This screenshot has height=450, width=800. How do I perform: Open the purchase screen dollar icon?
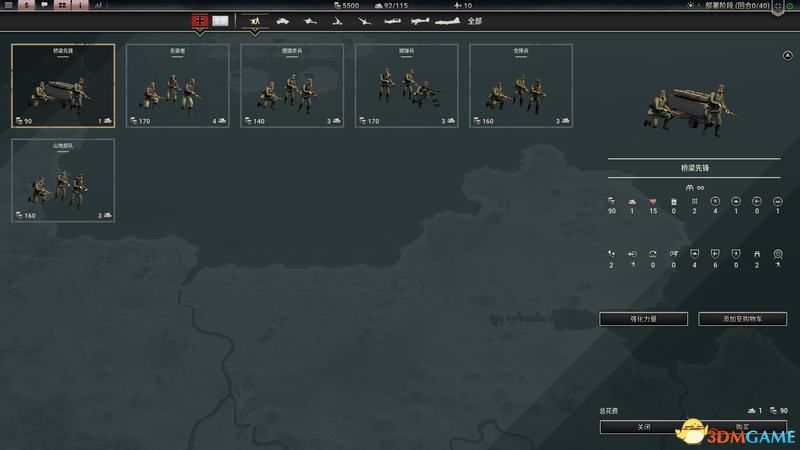27,5
